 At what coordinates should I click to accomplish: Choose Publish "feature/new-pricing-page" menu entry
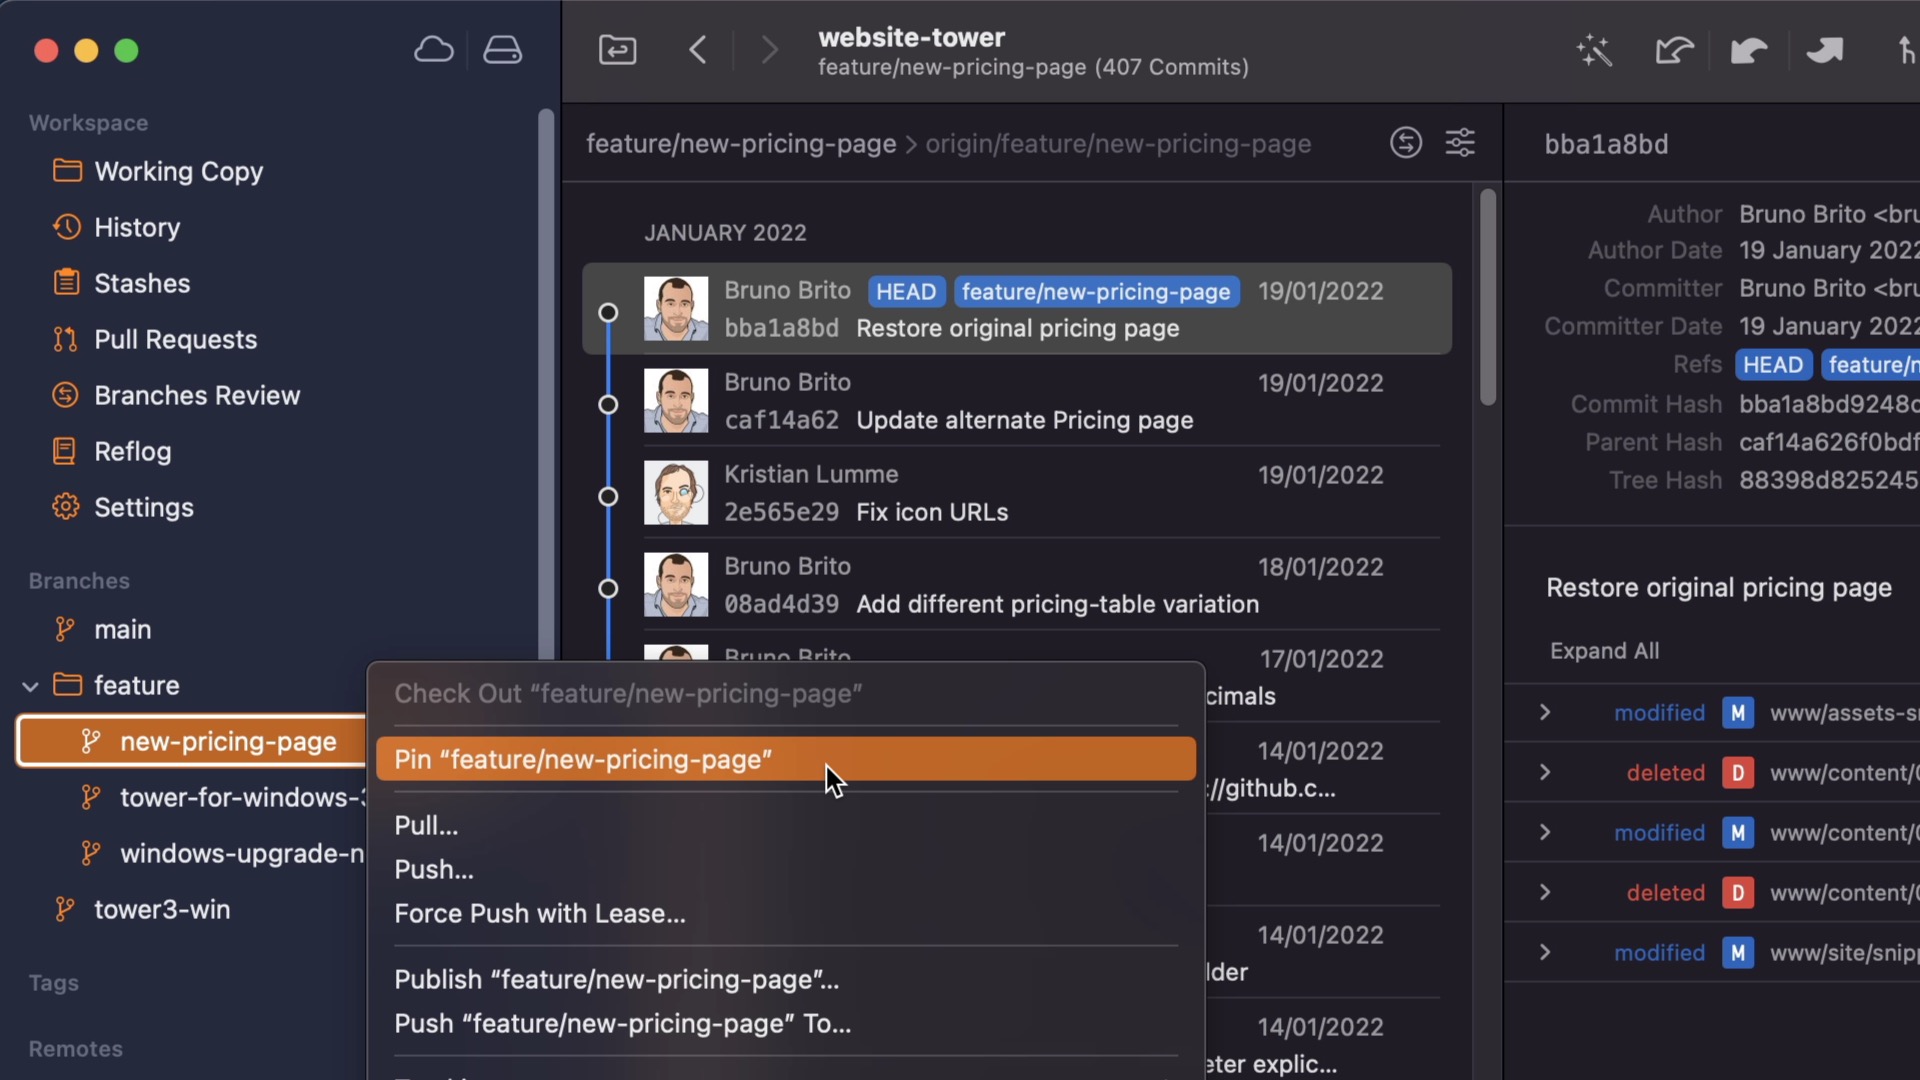(616, 980)
